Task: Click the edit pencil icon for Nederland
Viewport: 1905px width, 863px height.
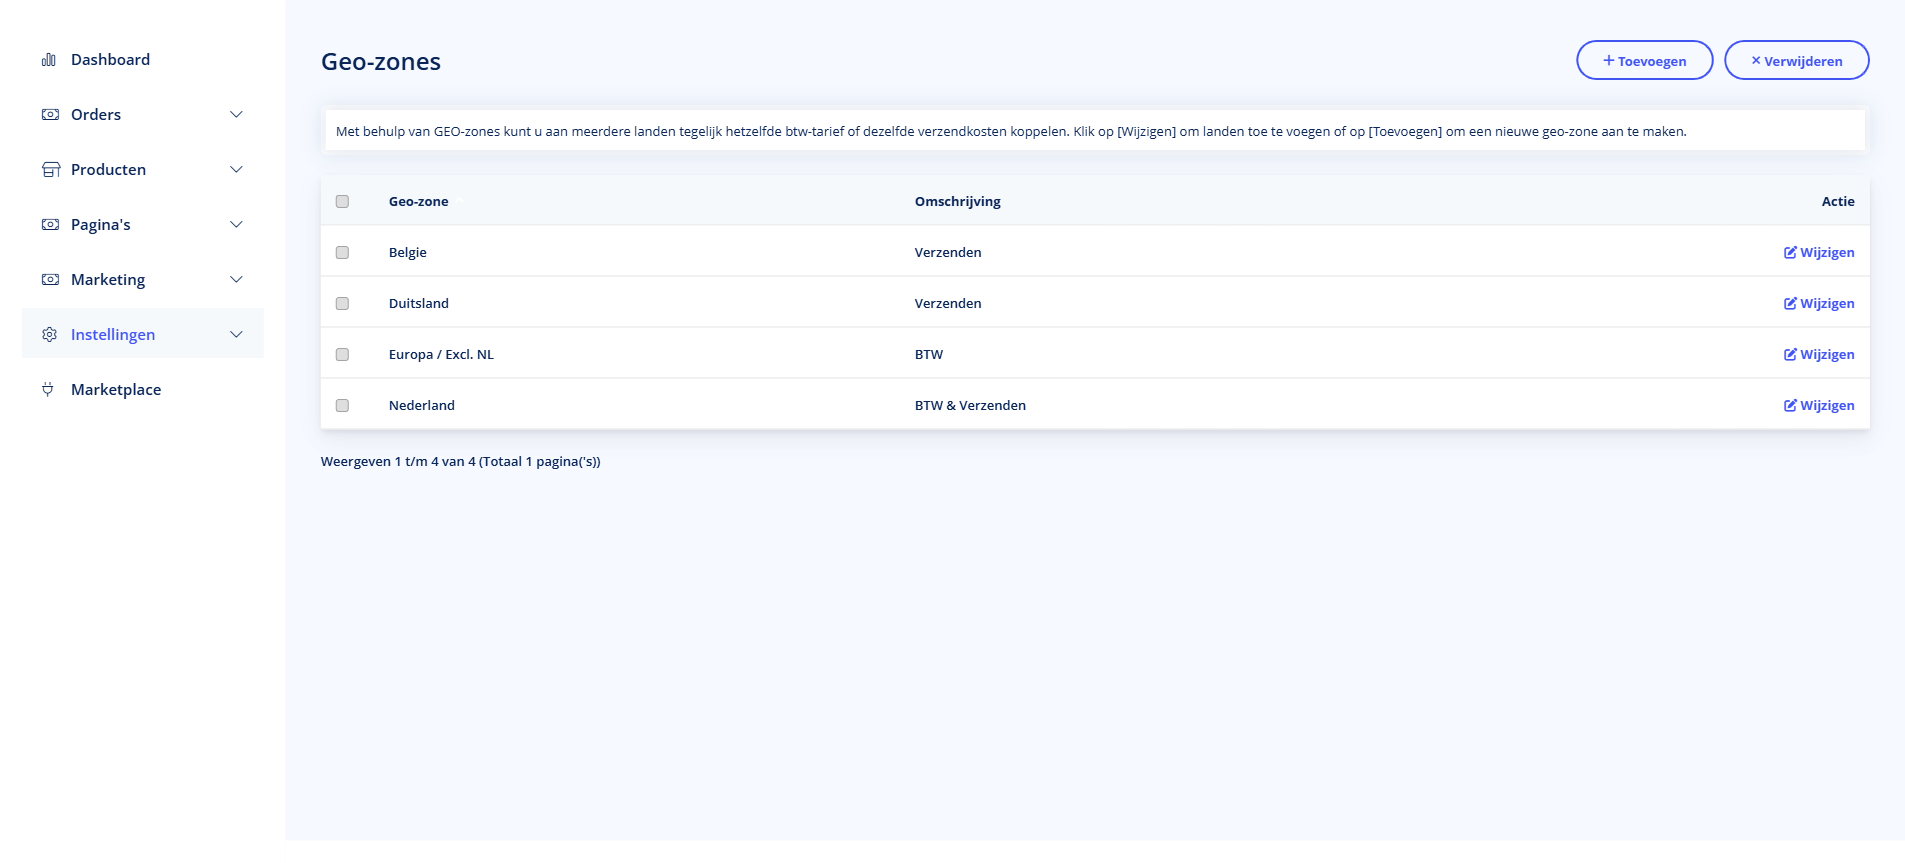Action: coord(1790,406)
